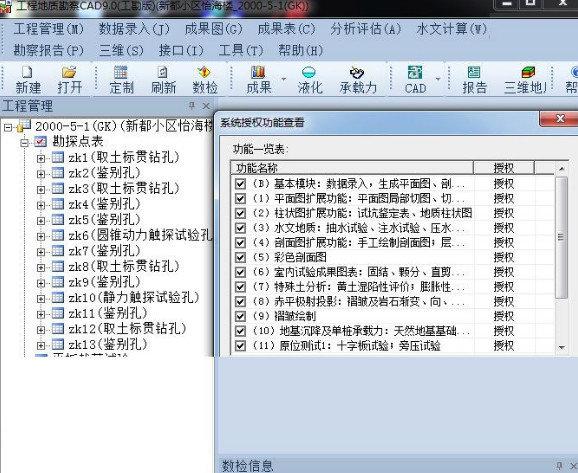Expand the zk1 tree node
The height and width of the screenshot is (473, 578).
click(x=41, y=158)
